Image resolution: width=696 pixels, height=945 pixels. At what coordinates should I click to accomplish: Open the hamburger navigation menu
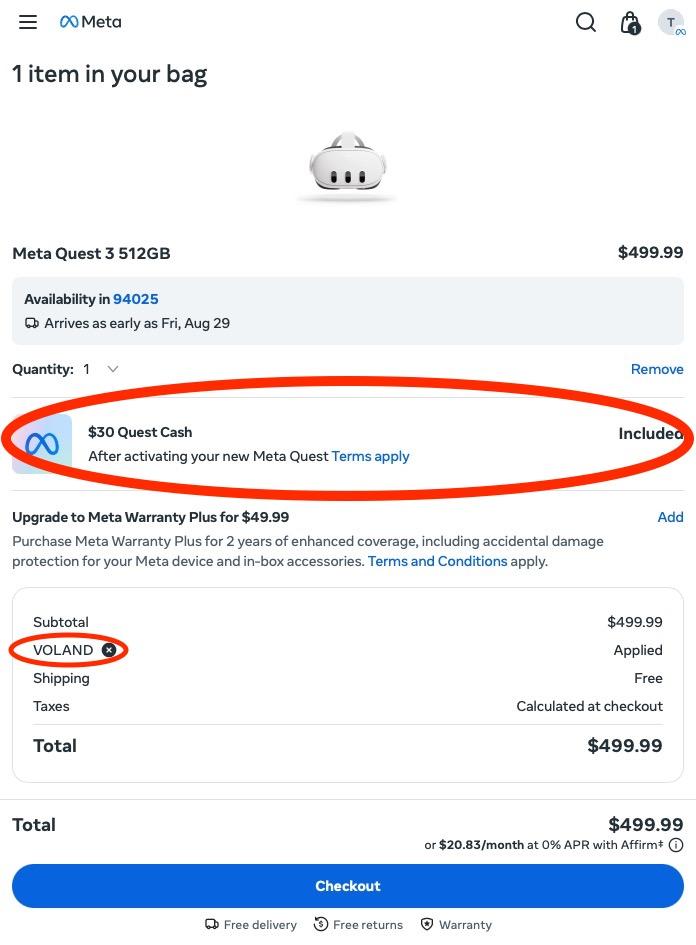28,22
